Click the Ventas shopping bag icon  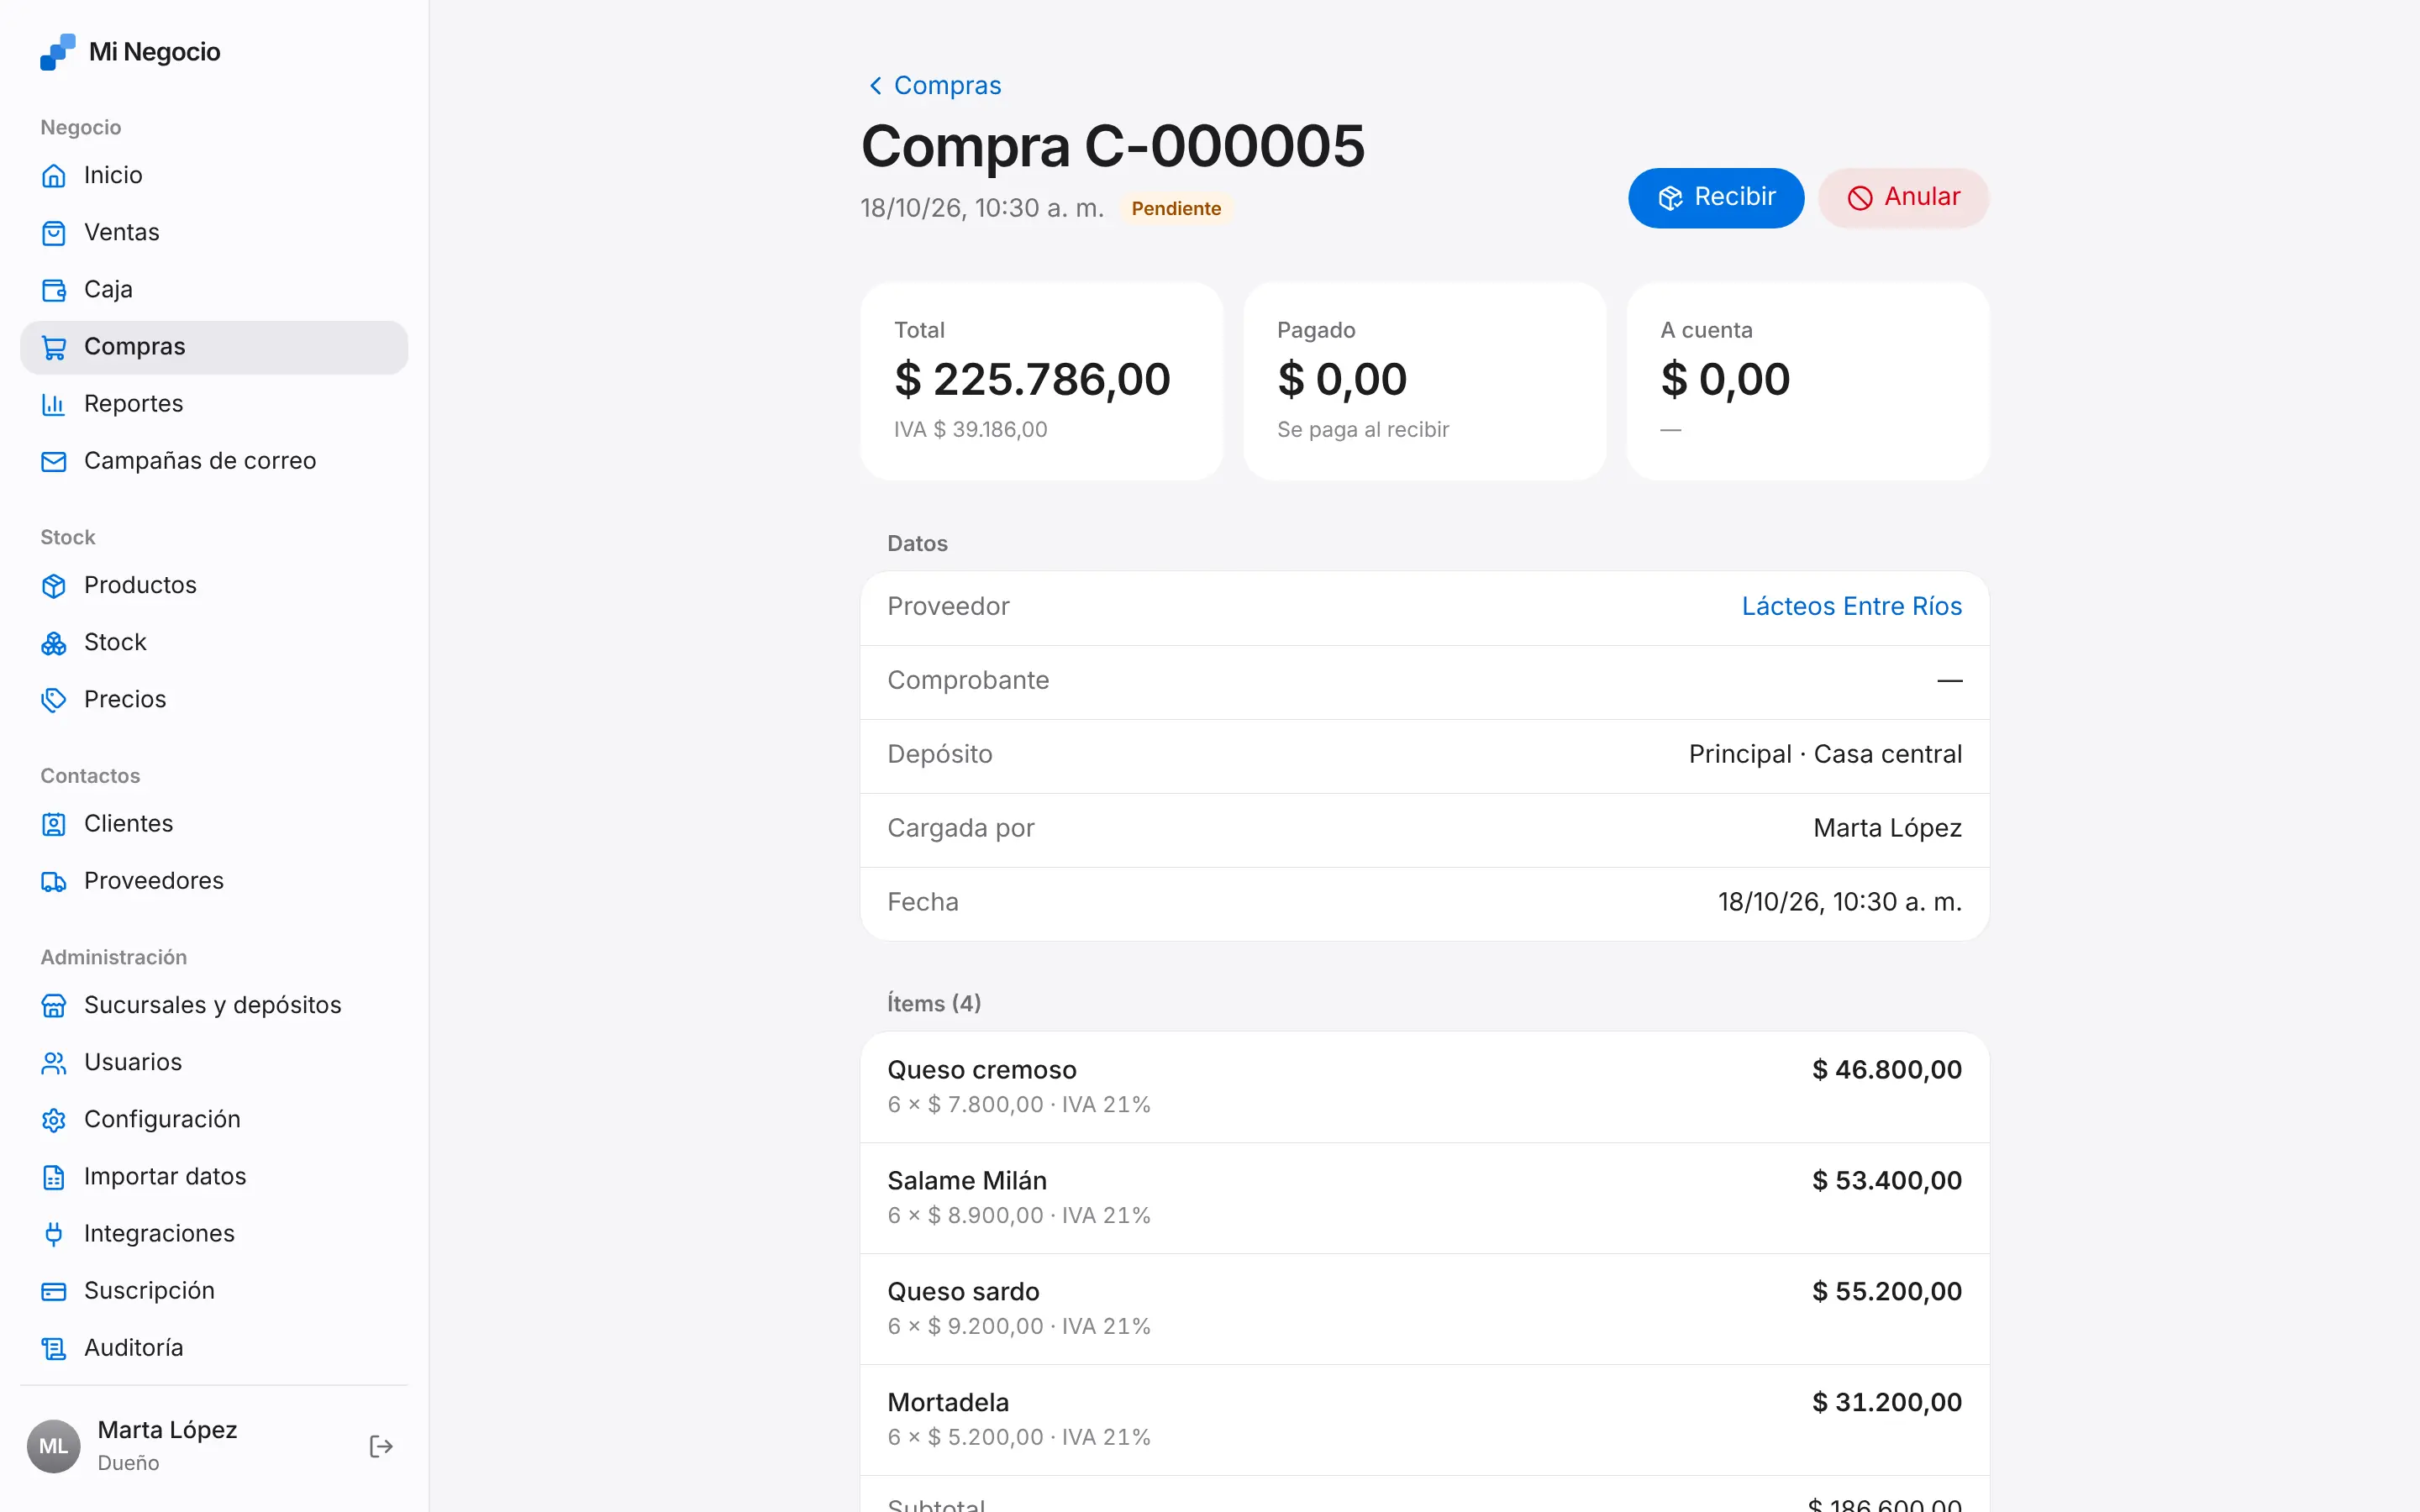54,233
